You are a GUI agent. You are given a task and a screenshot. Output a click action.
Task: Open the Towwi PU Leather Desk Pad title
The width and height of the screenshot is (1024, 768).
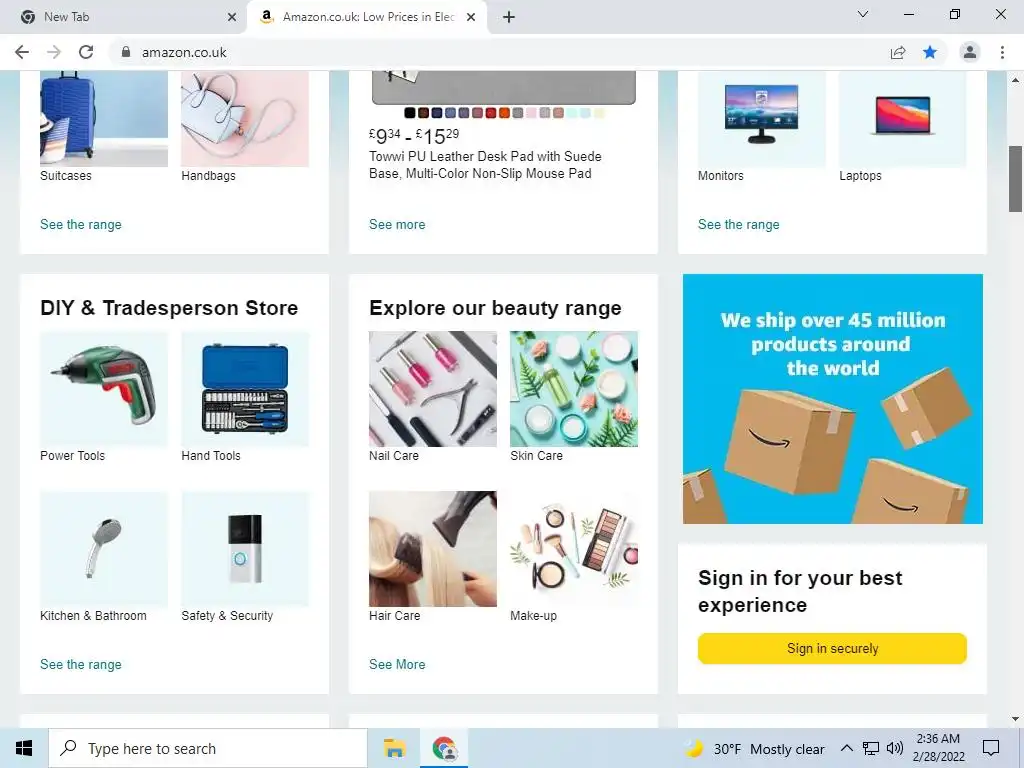(485, 165)
